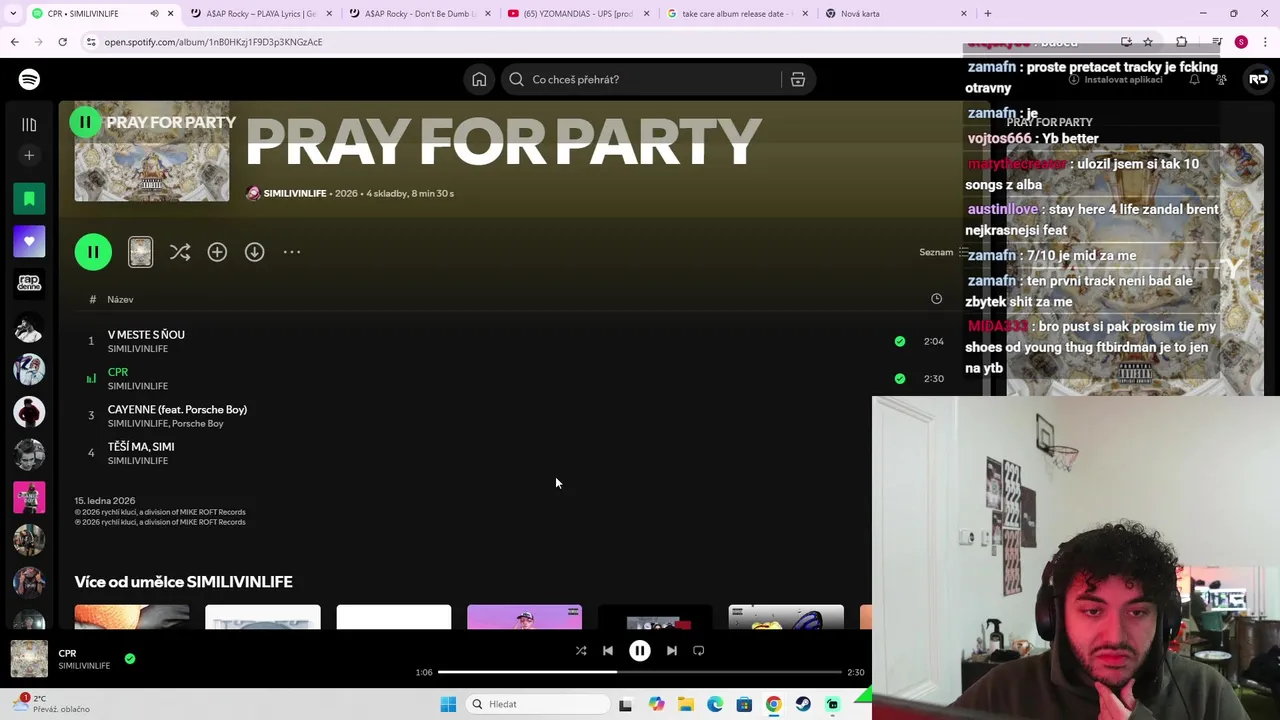Open more options three-dots for album

pos(292,252)
